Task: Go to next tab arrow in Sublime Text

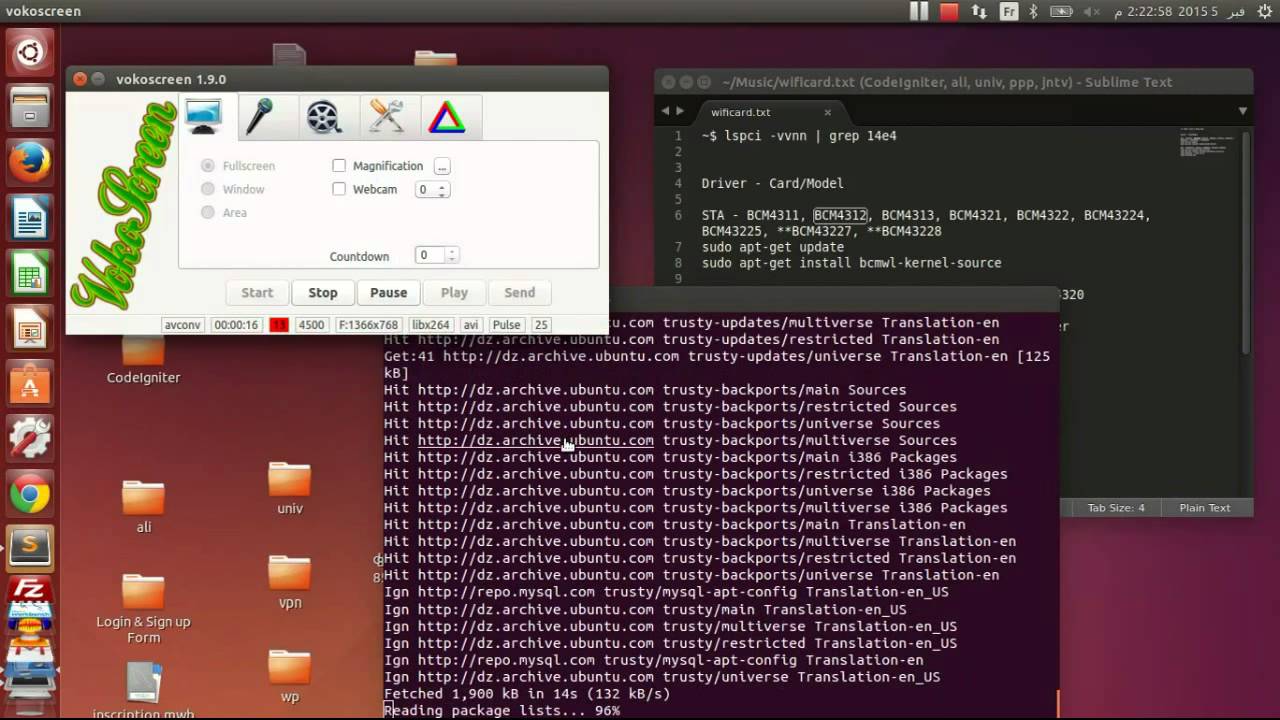Action: pyautogui.click(x=681, y=111)
